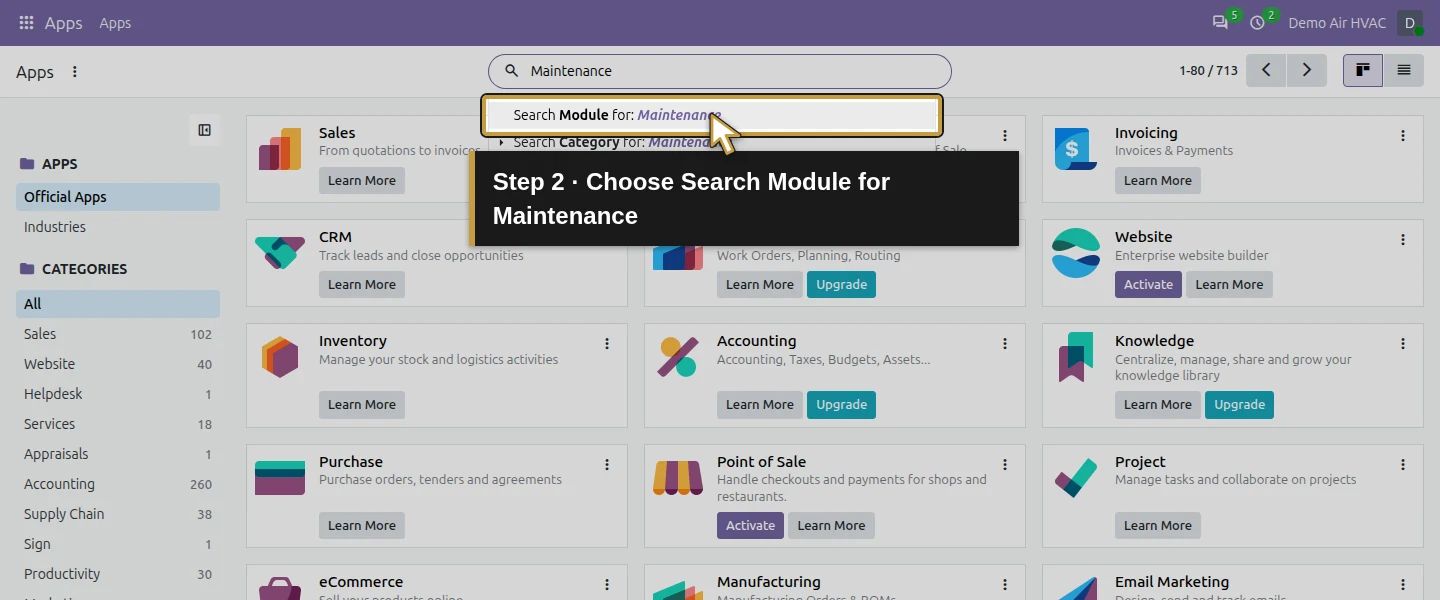The width and height of the screenshot is (1440, 600).
Task: Click the Sales app icon
Action: pyautogui.click(x=280, y=149)
